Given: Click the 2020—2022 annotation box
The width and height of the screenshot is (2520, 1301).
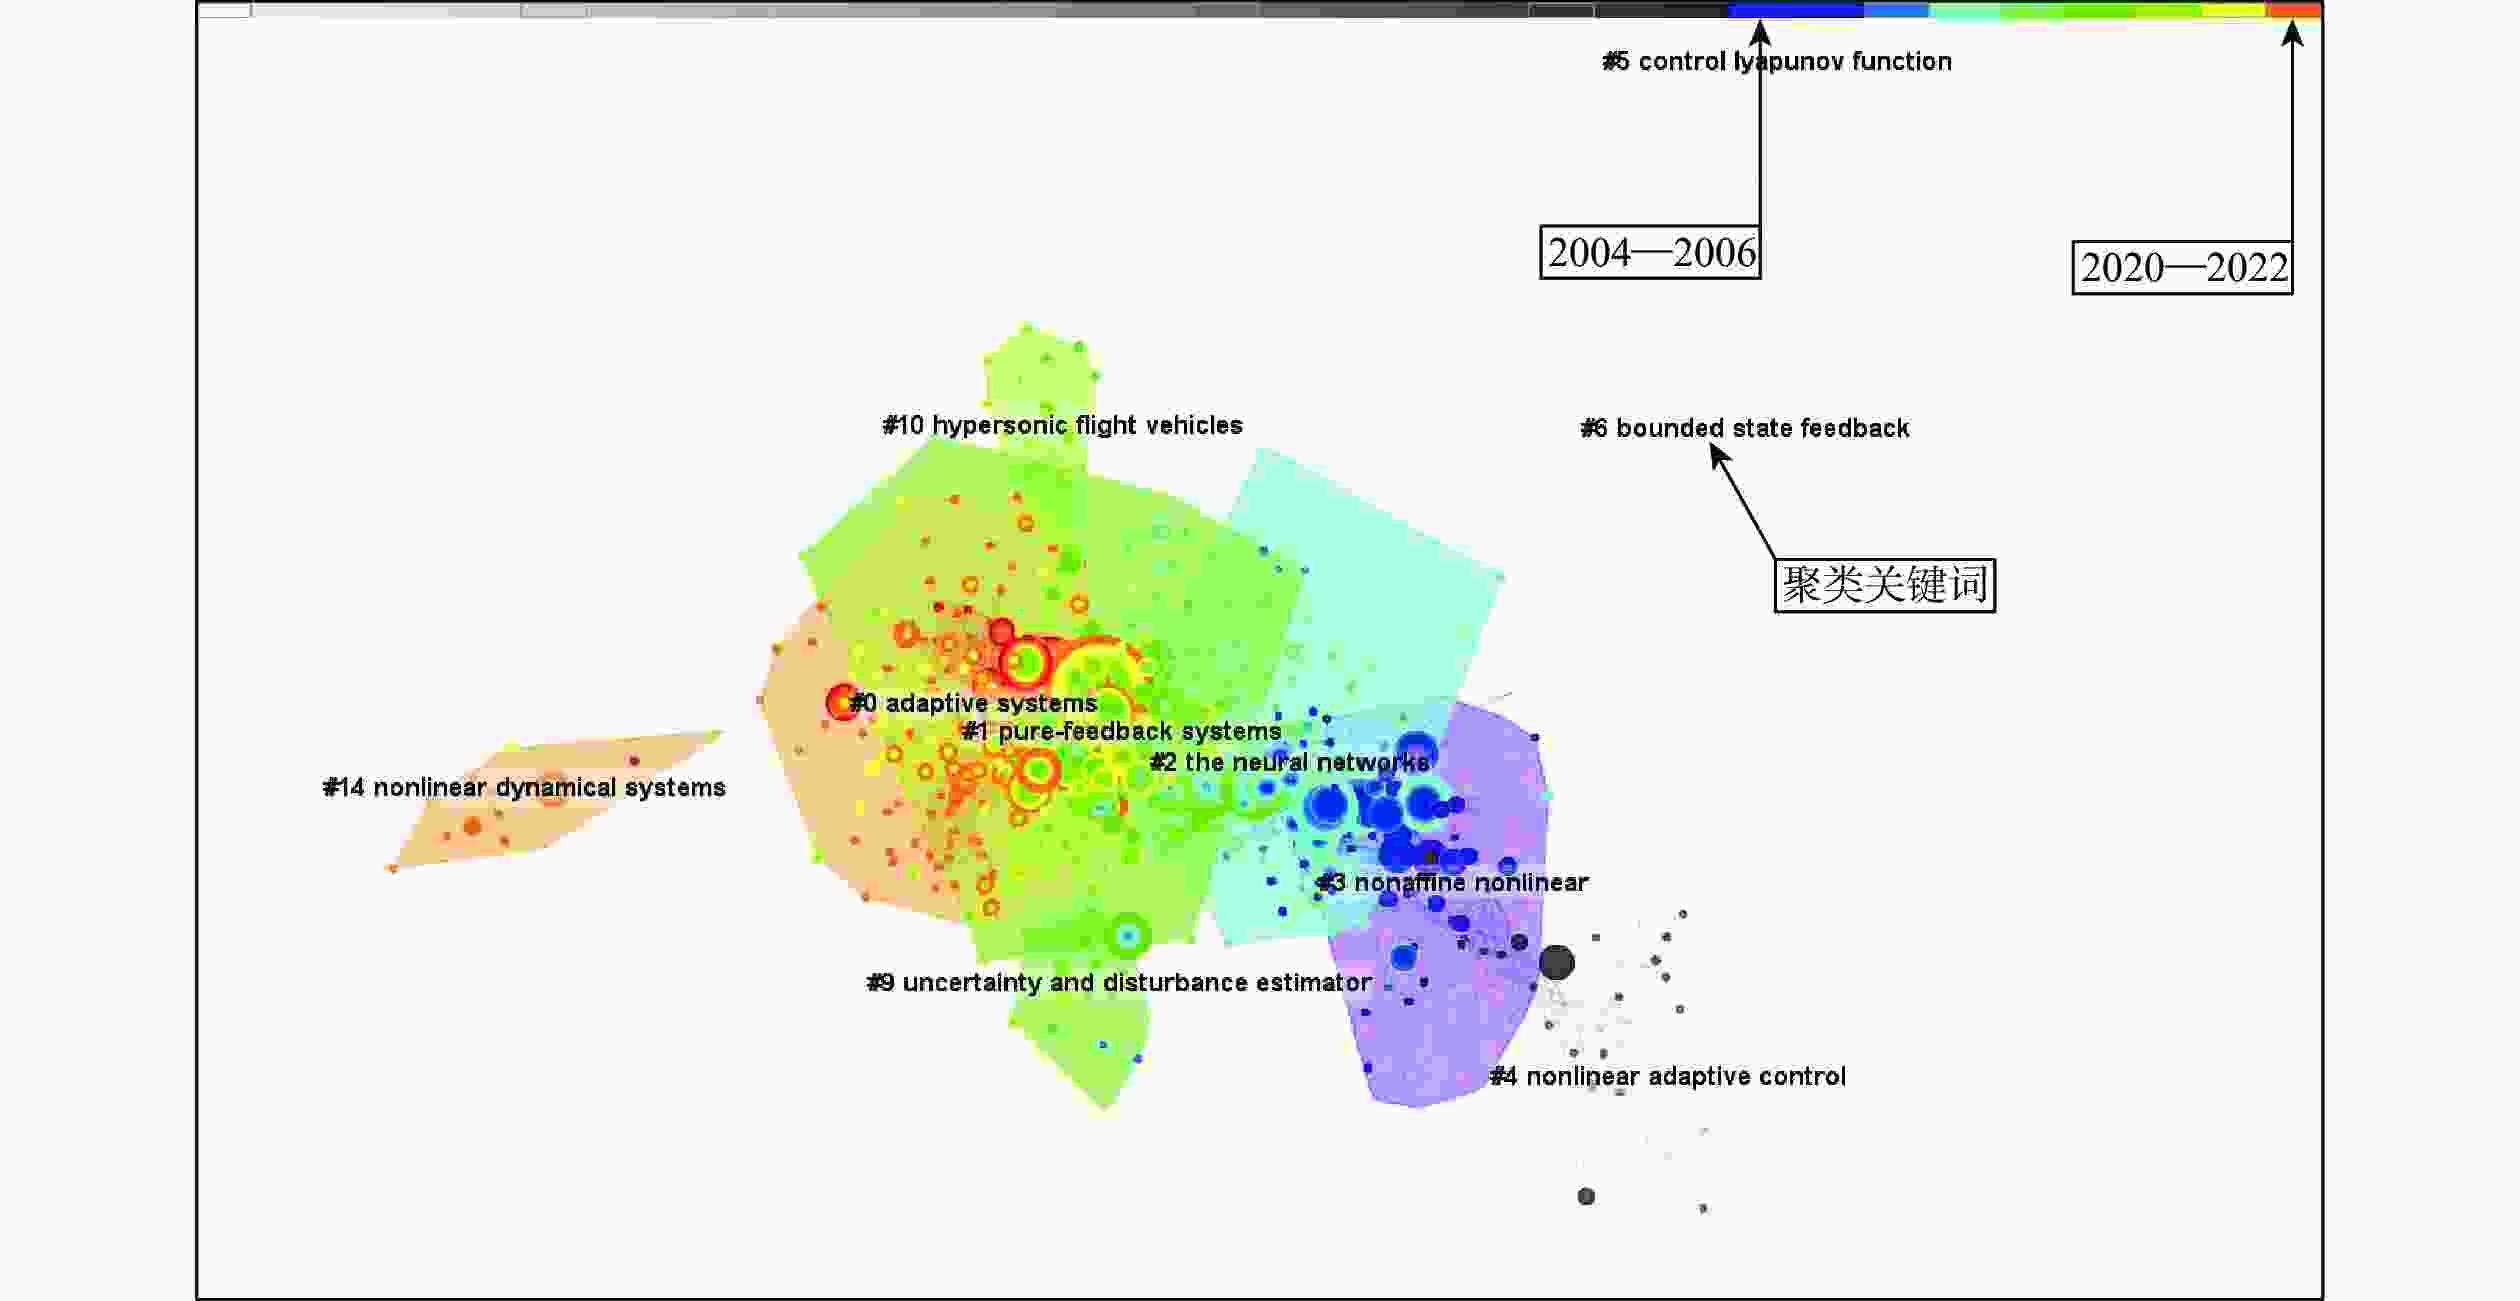Looking at the screenshot, I should click(2182, 267).
